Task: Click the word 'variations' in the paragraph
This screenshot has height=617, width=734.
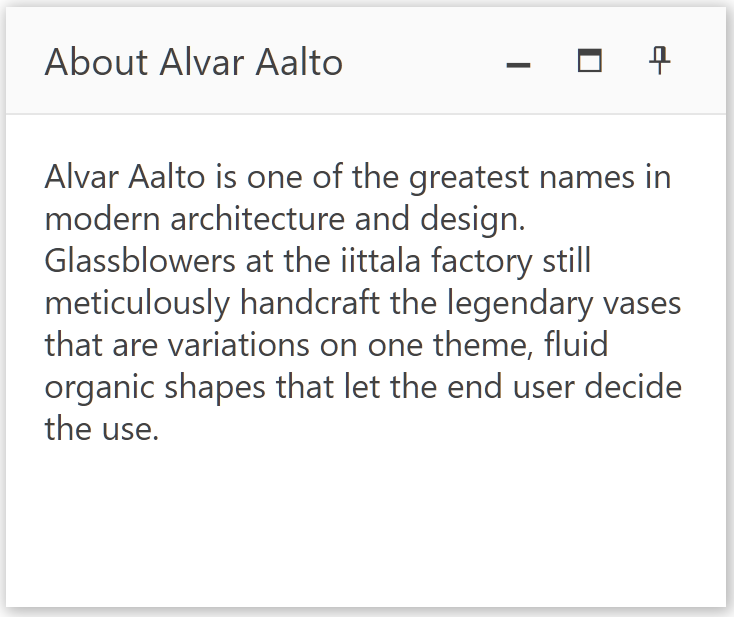Action: pos(238,345)
